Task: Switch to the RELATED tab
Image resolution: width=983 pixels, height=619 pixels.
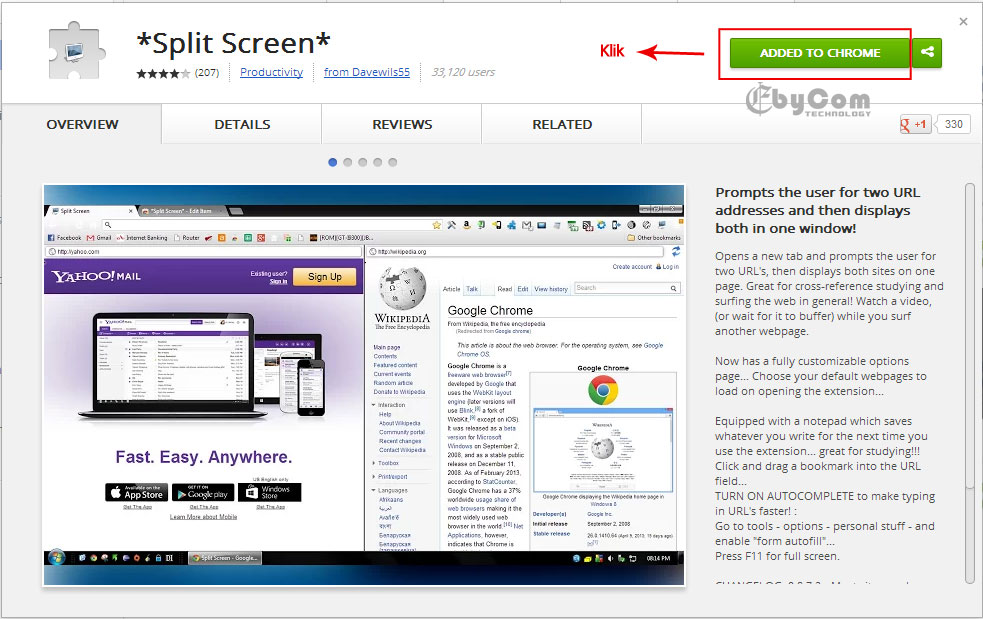Action: [562, 124]
